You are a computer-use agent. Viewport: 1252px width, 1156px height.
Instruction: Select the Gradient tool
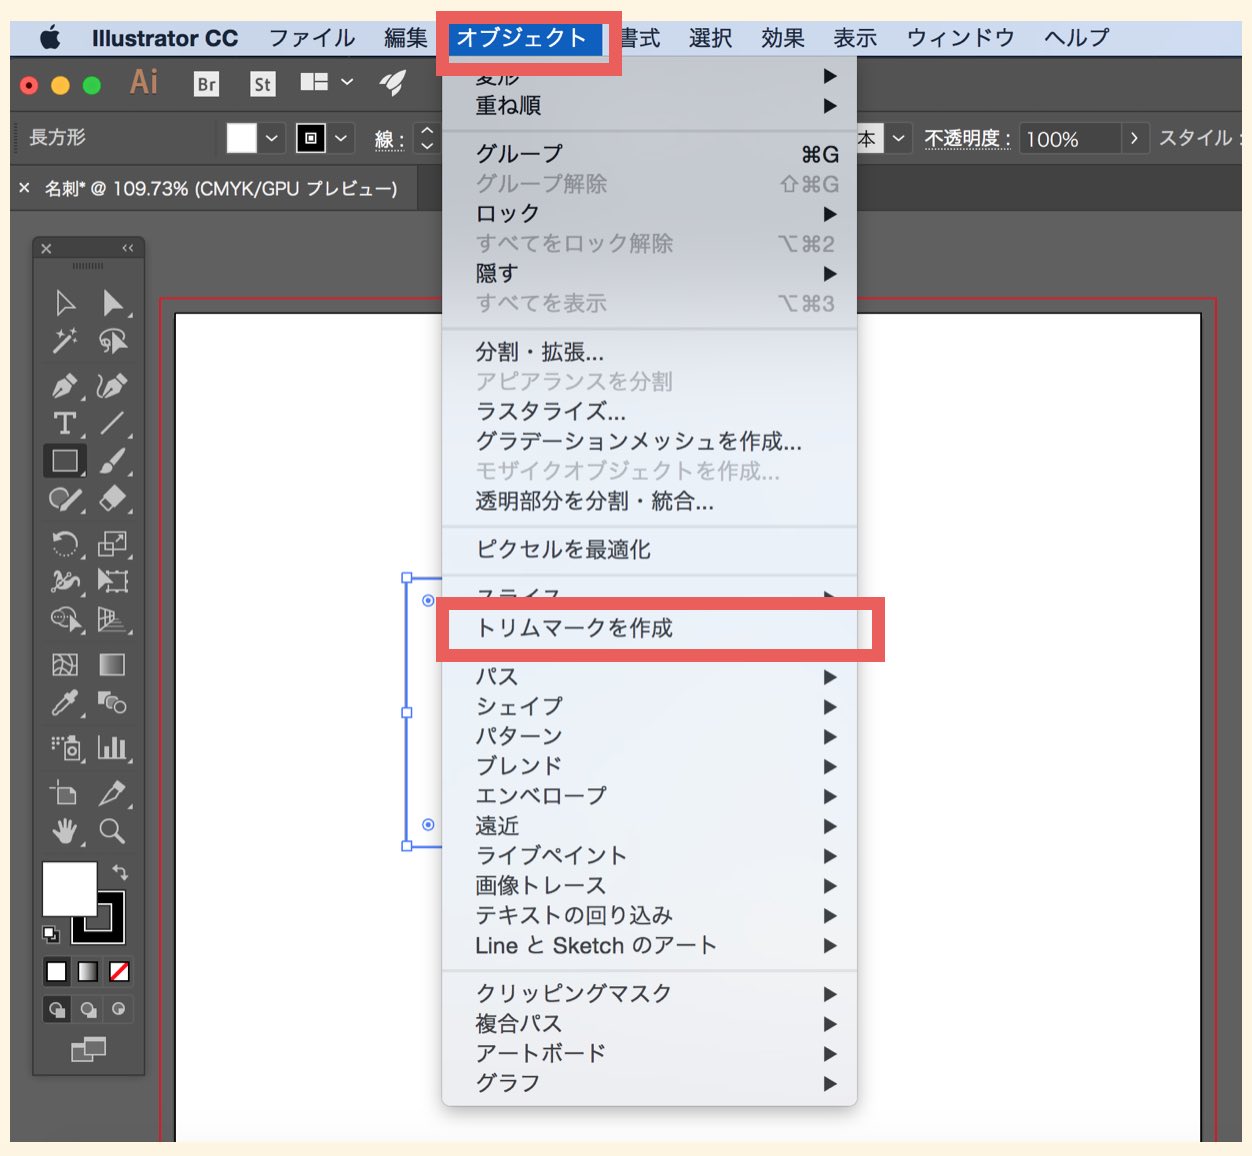pos(112,665)
